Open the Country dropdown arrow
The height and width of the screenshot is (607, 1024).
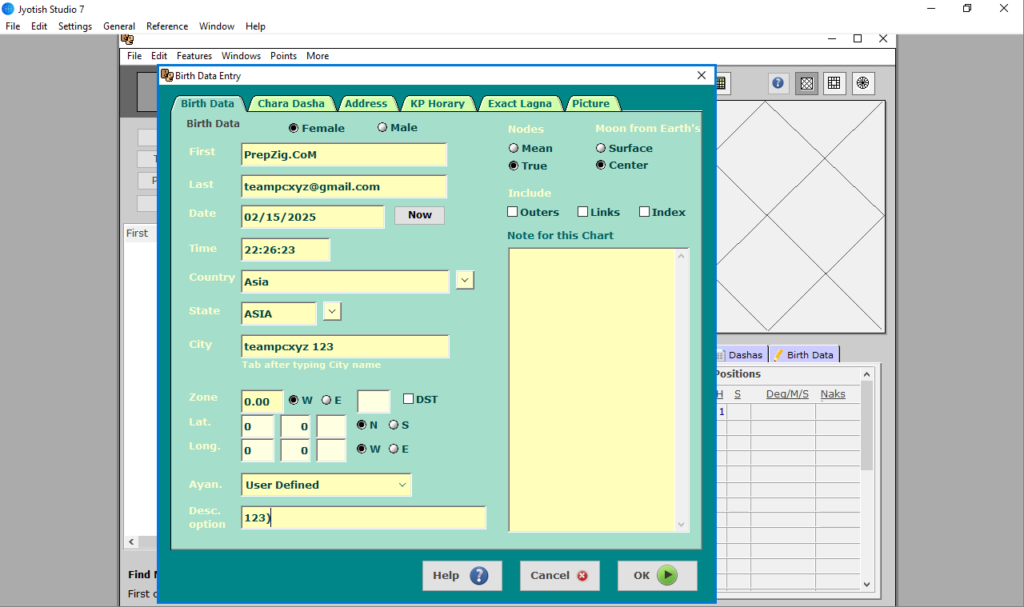tap(464, 280)
